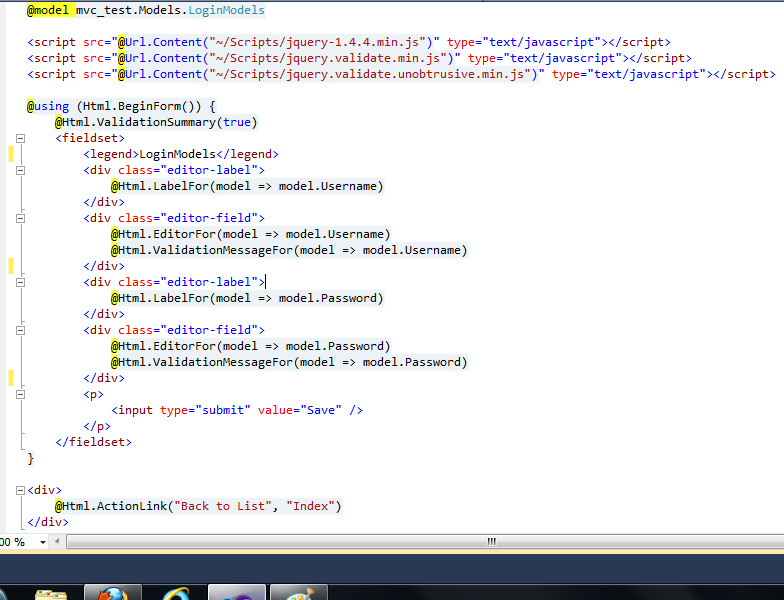The width and height of the screenshot is (784, 600).
Task: Collapse the editor-label div containing Password label
Action: tap(19, 283)
